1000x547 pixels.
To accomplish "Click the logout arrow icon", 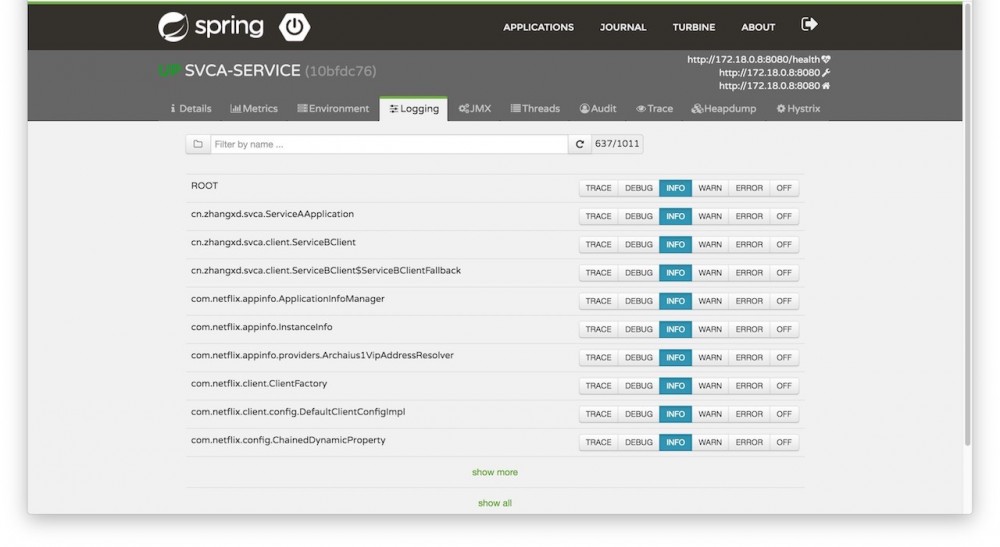I will (809, 24).
